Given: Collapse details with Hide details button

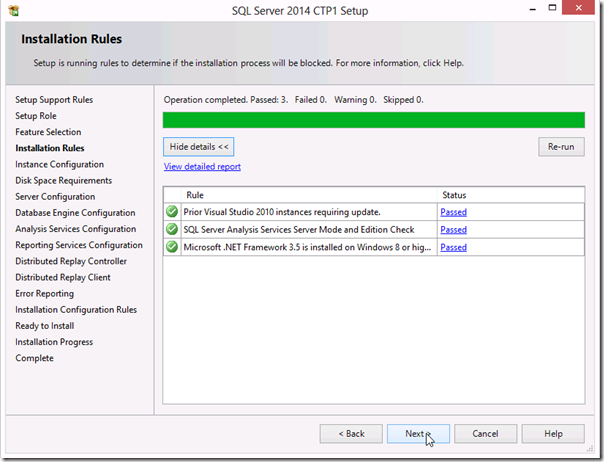Looking at the screenshot, I should [x=198, y=147].
